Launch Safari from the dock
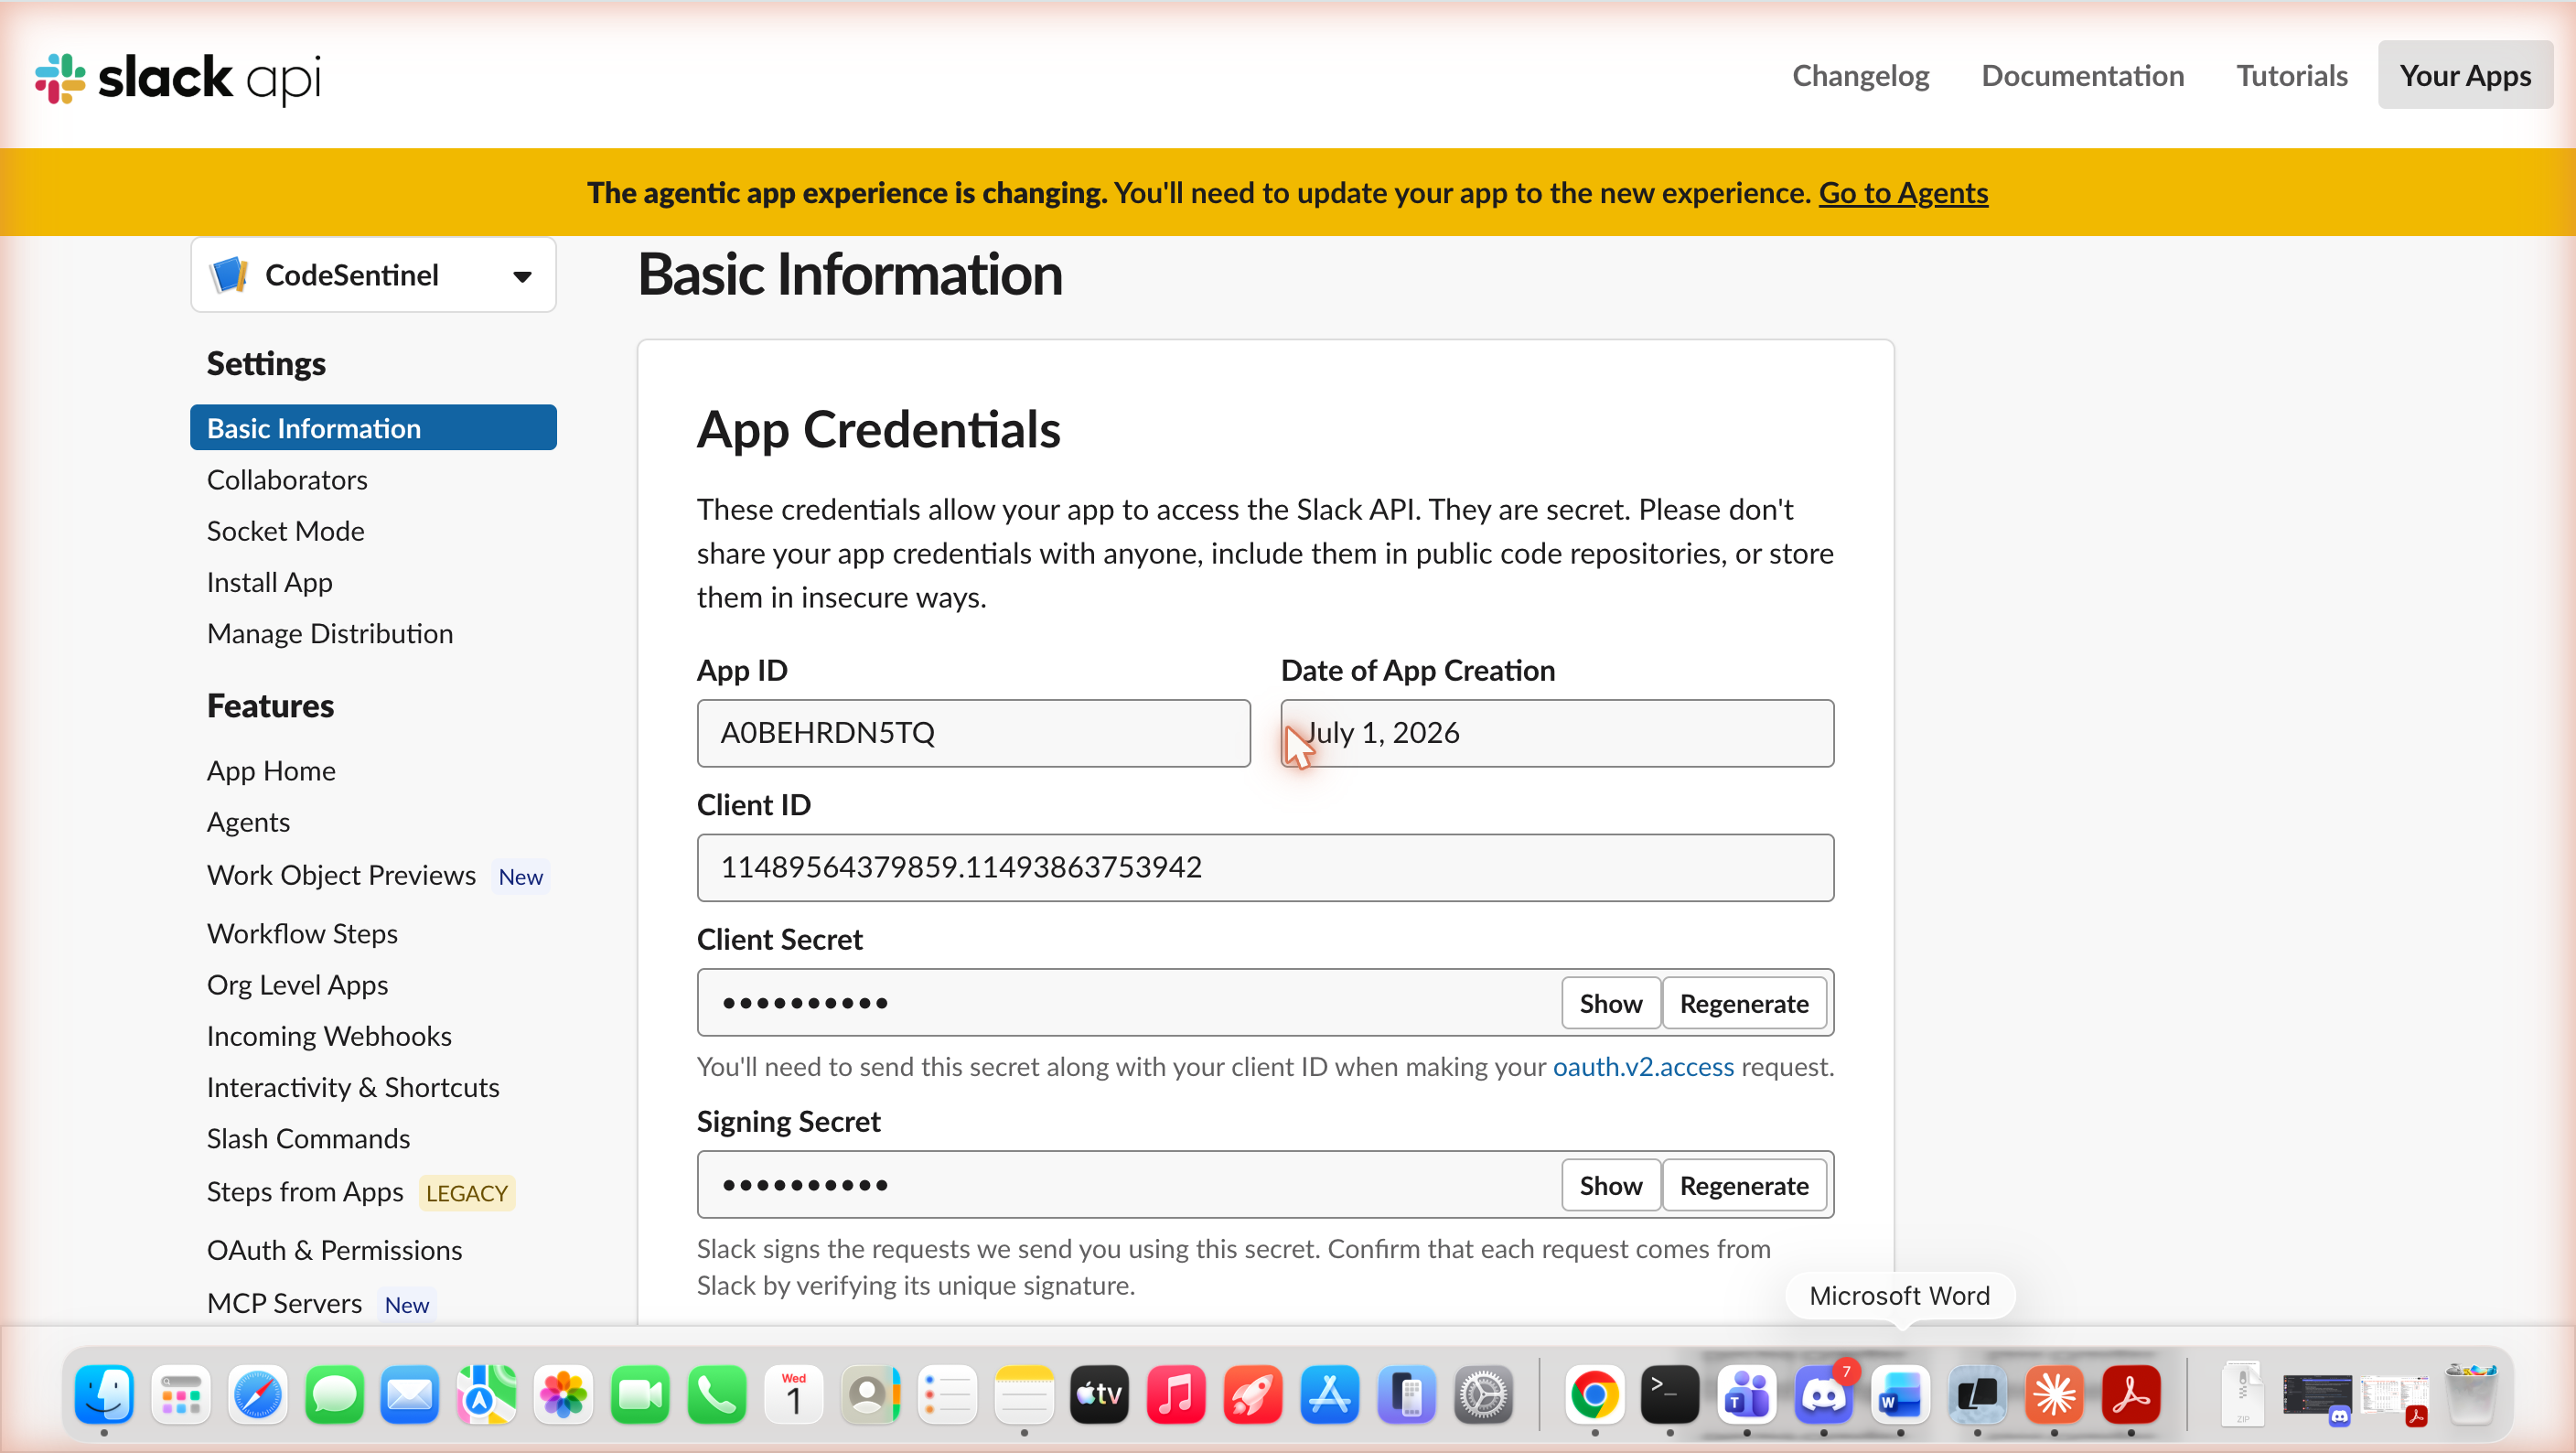The width and height of the screenshot is (2576, 1453). pos(258,1394)
